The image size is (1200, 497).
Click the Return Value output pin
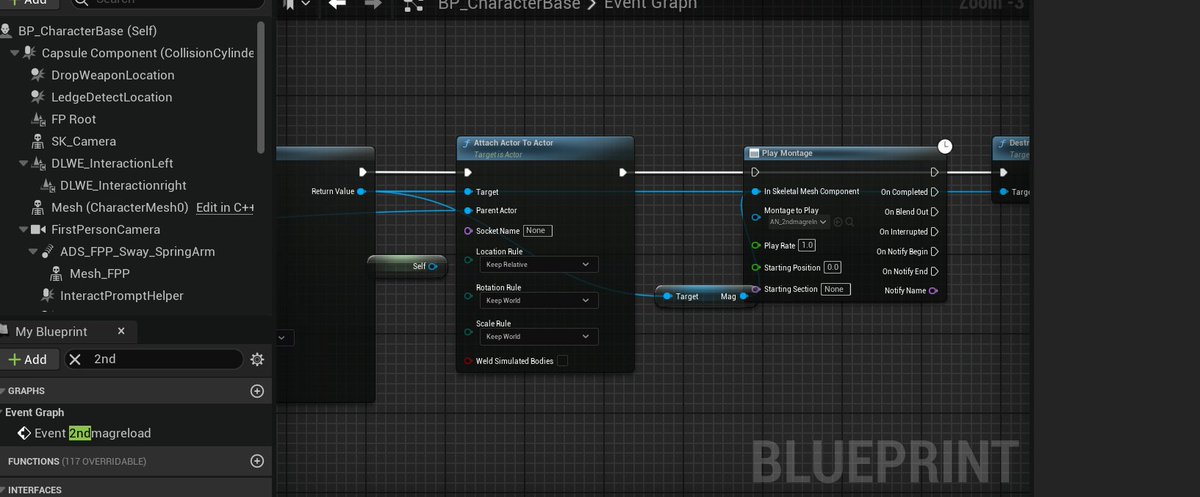click(x=361, y=191)
